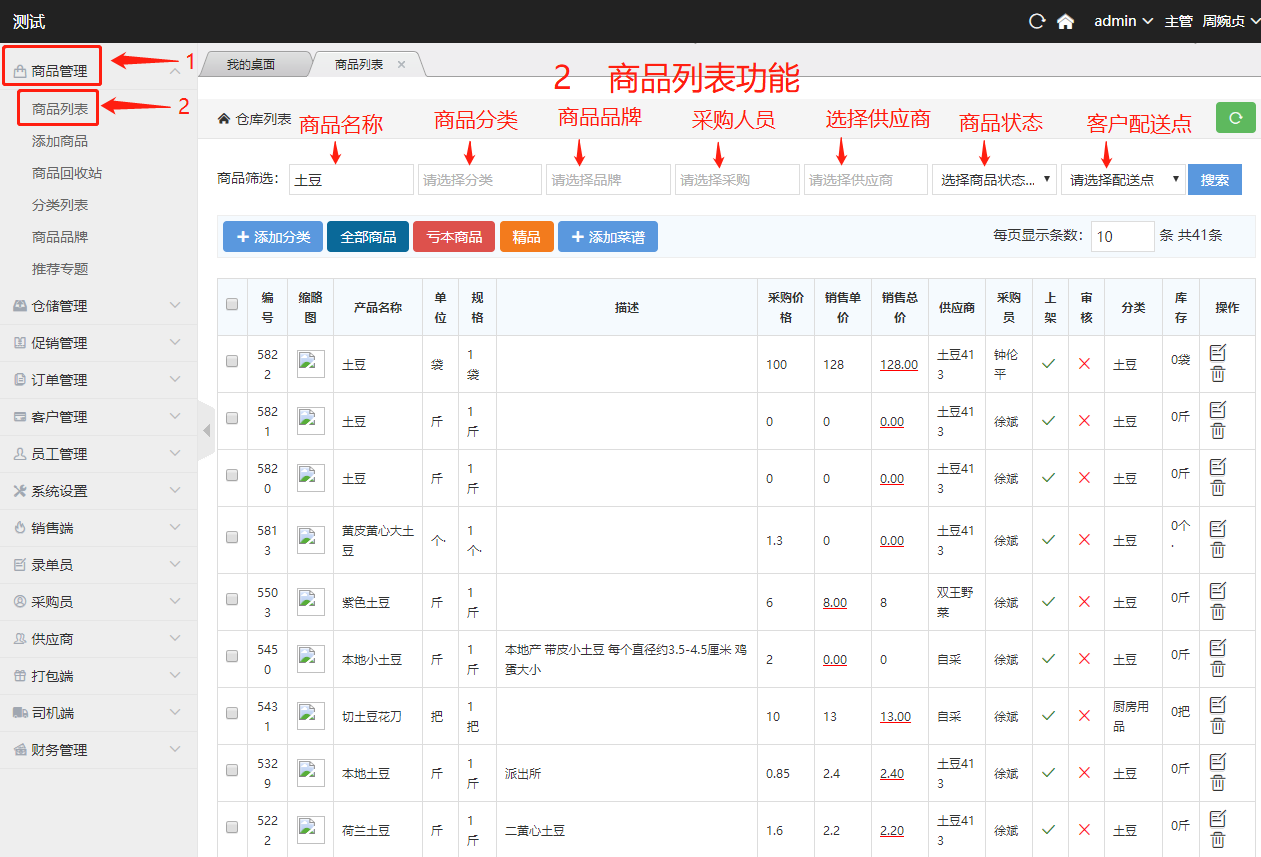This screenshot has width=1261, height=857.
Task: Open the 选择商品状态 dropdown
Action: [993, 180]
